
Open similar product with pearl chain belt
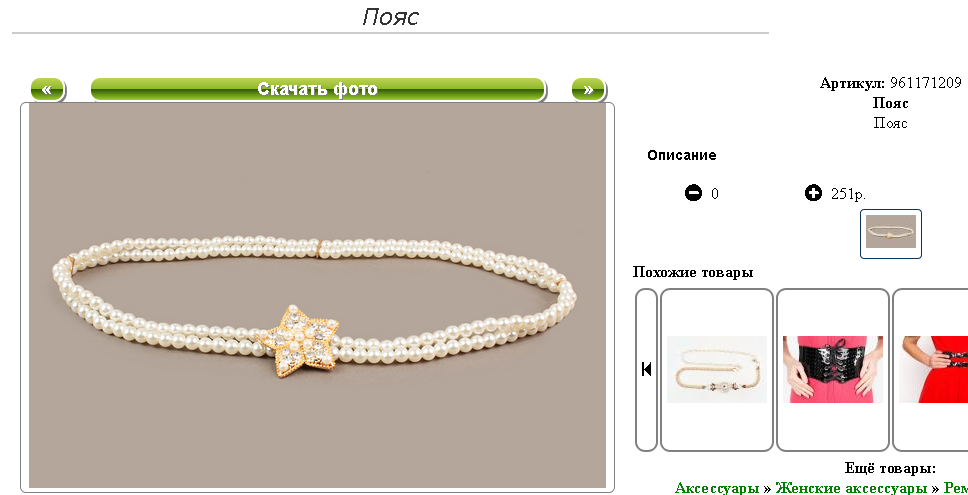point(717,369)
